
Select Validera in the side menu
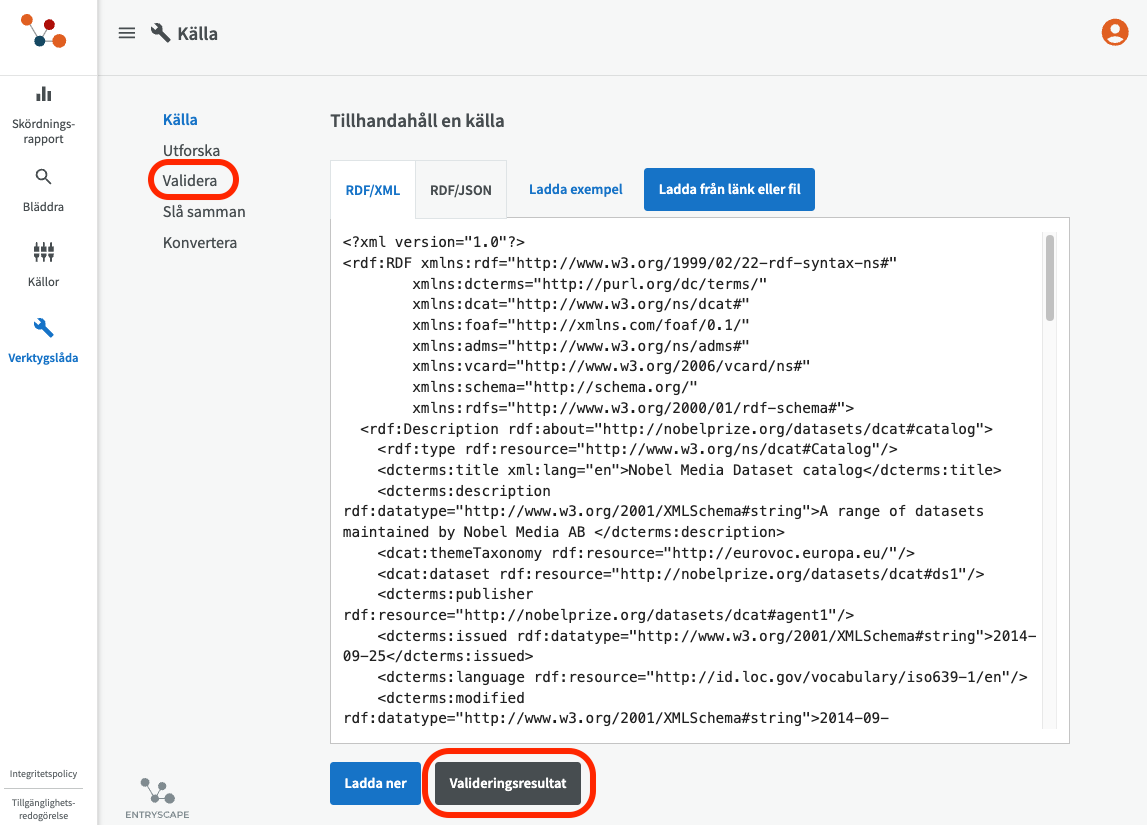click(190, 181)
